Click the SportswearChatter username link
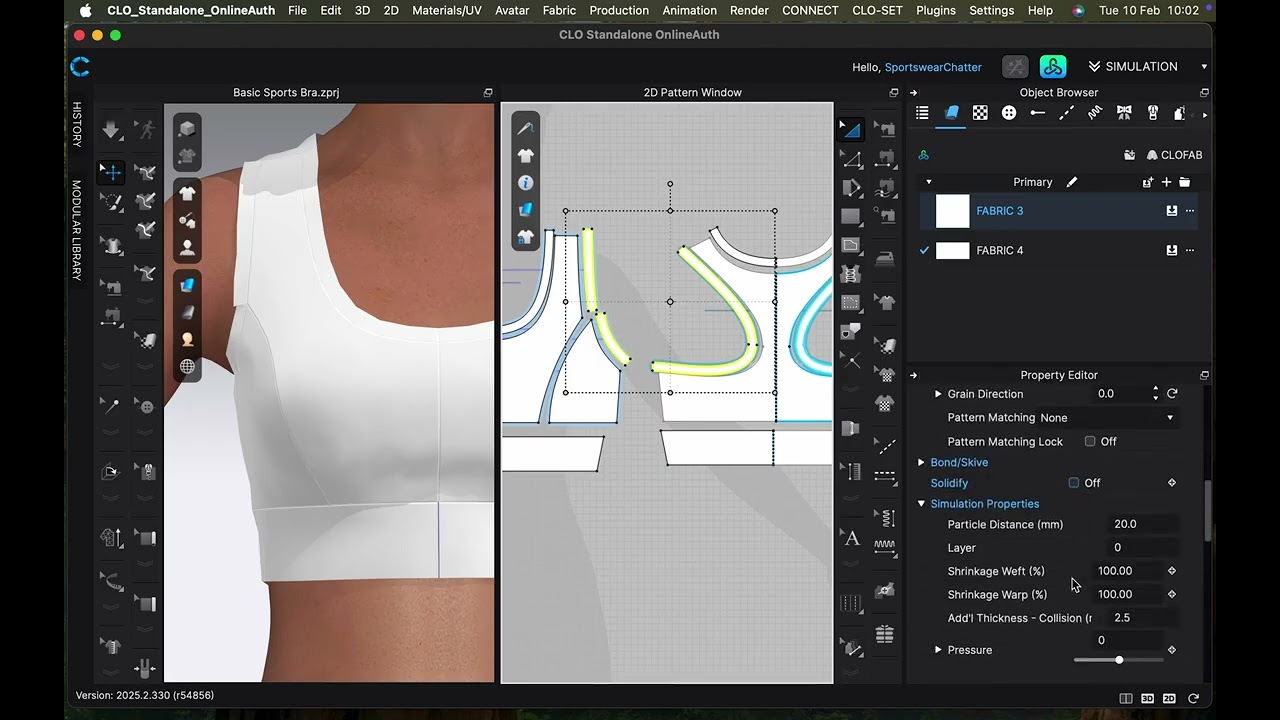This screenshot has height=720, width=1280. (933, 67)
